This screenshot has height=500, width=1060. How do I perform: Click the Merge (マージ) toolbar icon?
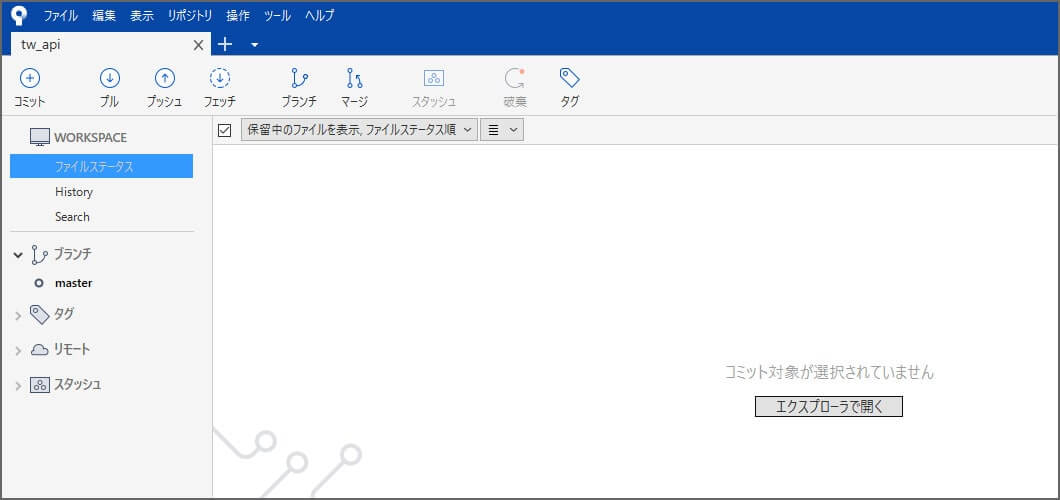[354, 79]
